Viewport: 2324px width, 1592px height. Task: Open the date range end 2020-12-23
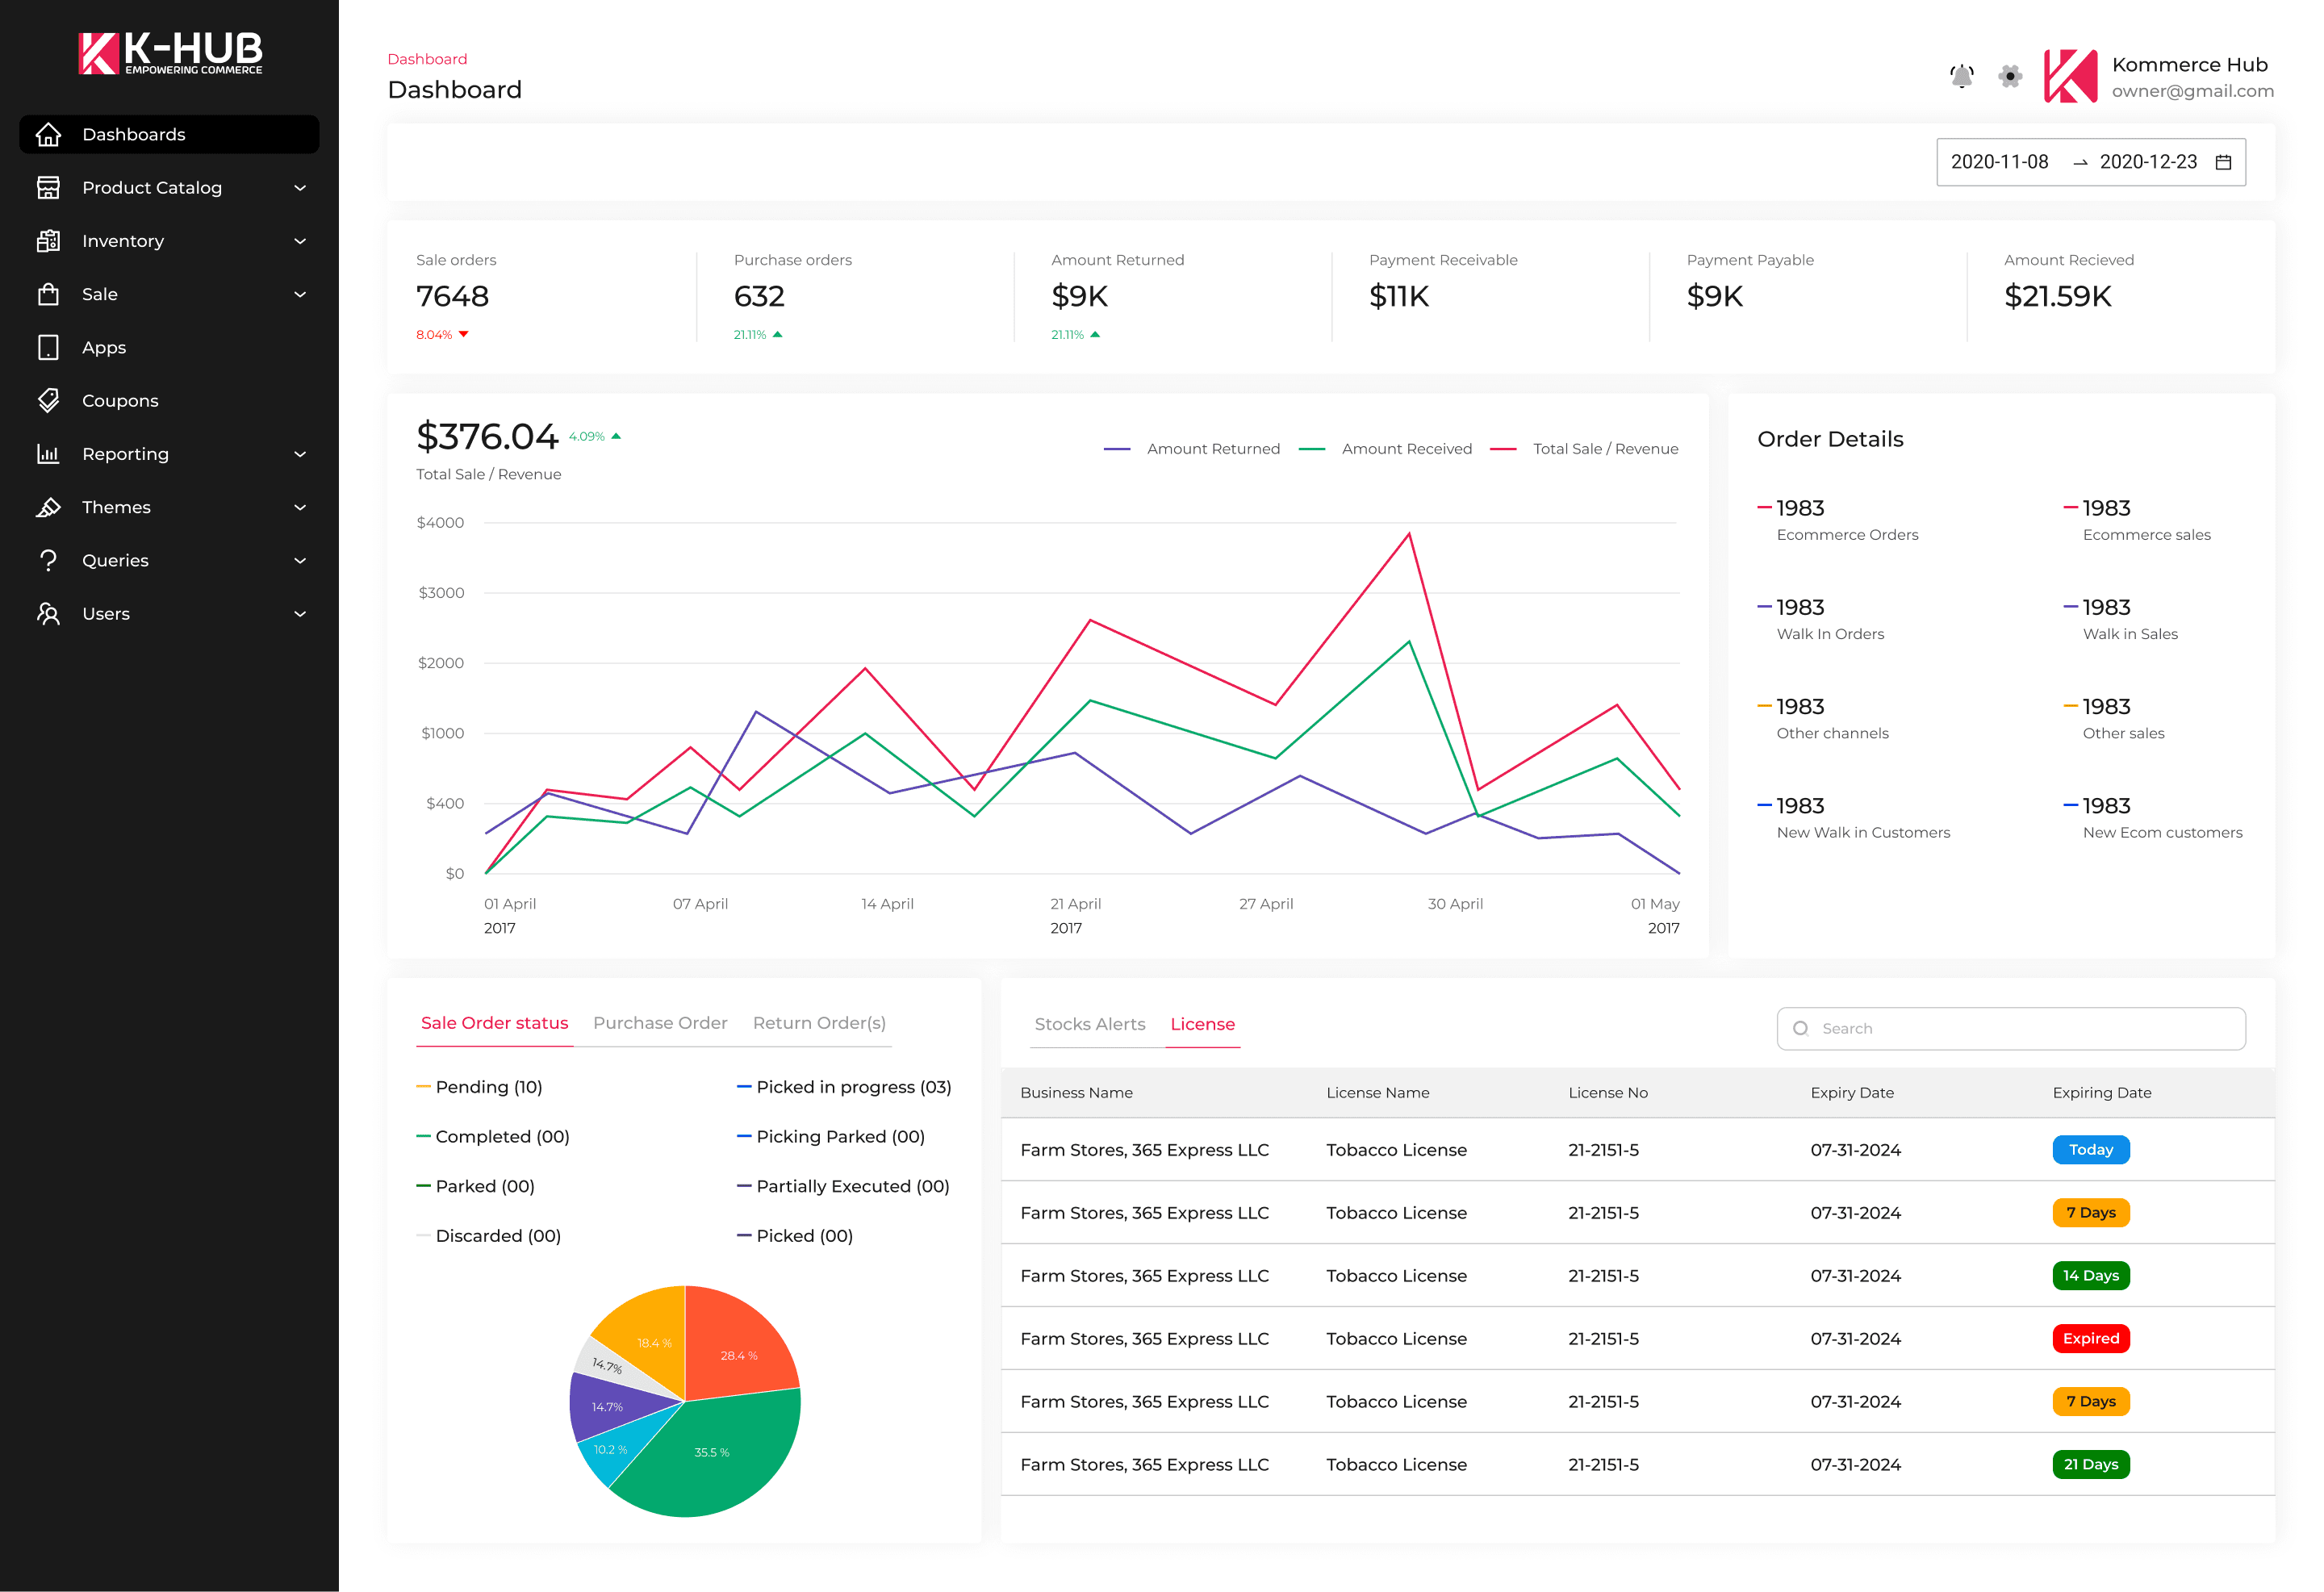(2148, 162)
